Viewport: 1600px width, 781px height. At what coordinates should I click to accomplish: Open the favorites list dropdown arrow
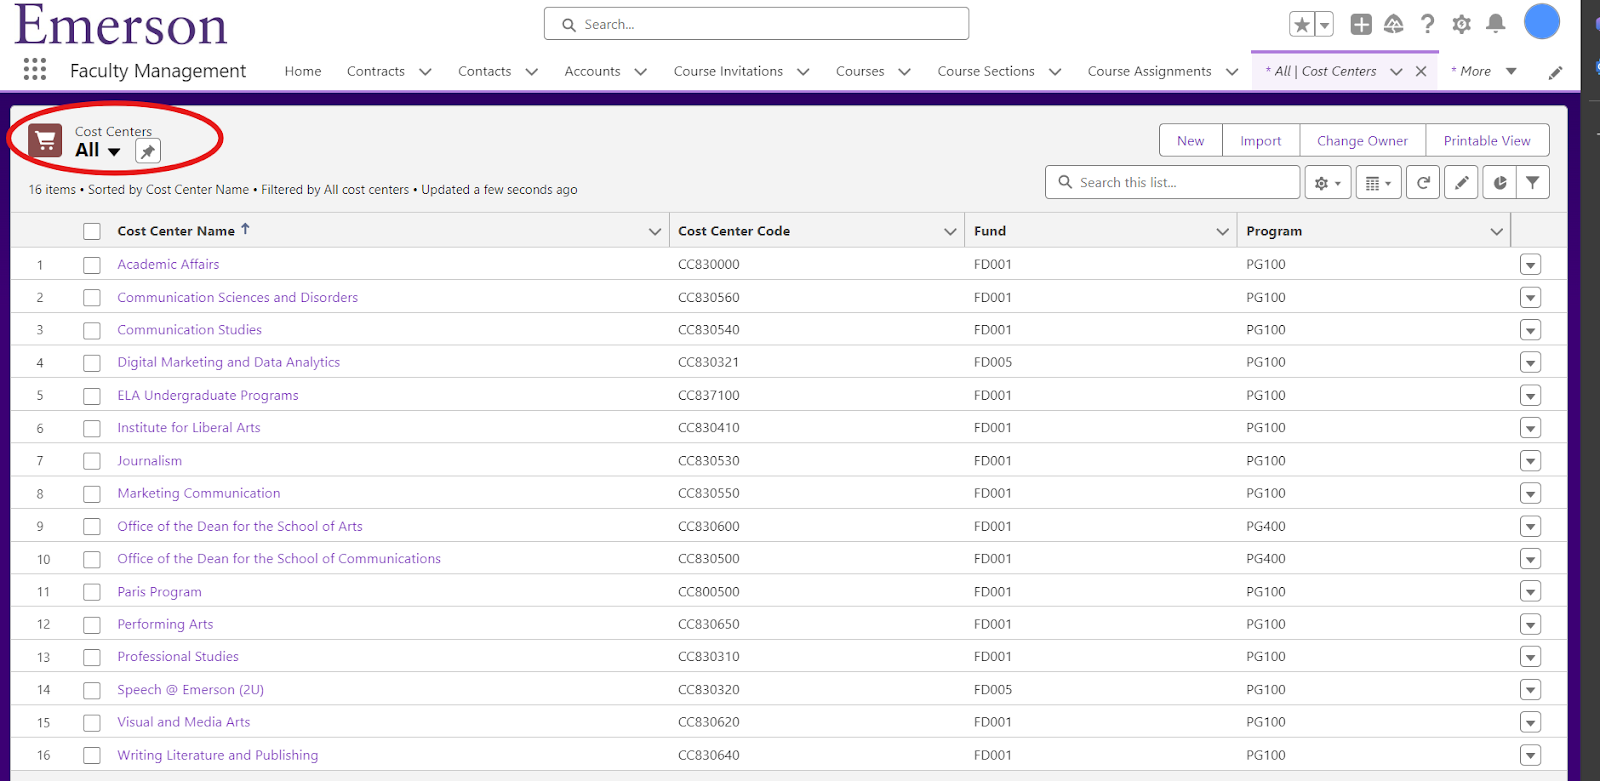click(x=1324, y=25)
